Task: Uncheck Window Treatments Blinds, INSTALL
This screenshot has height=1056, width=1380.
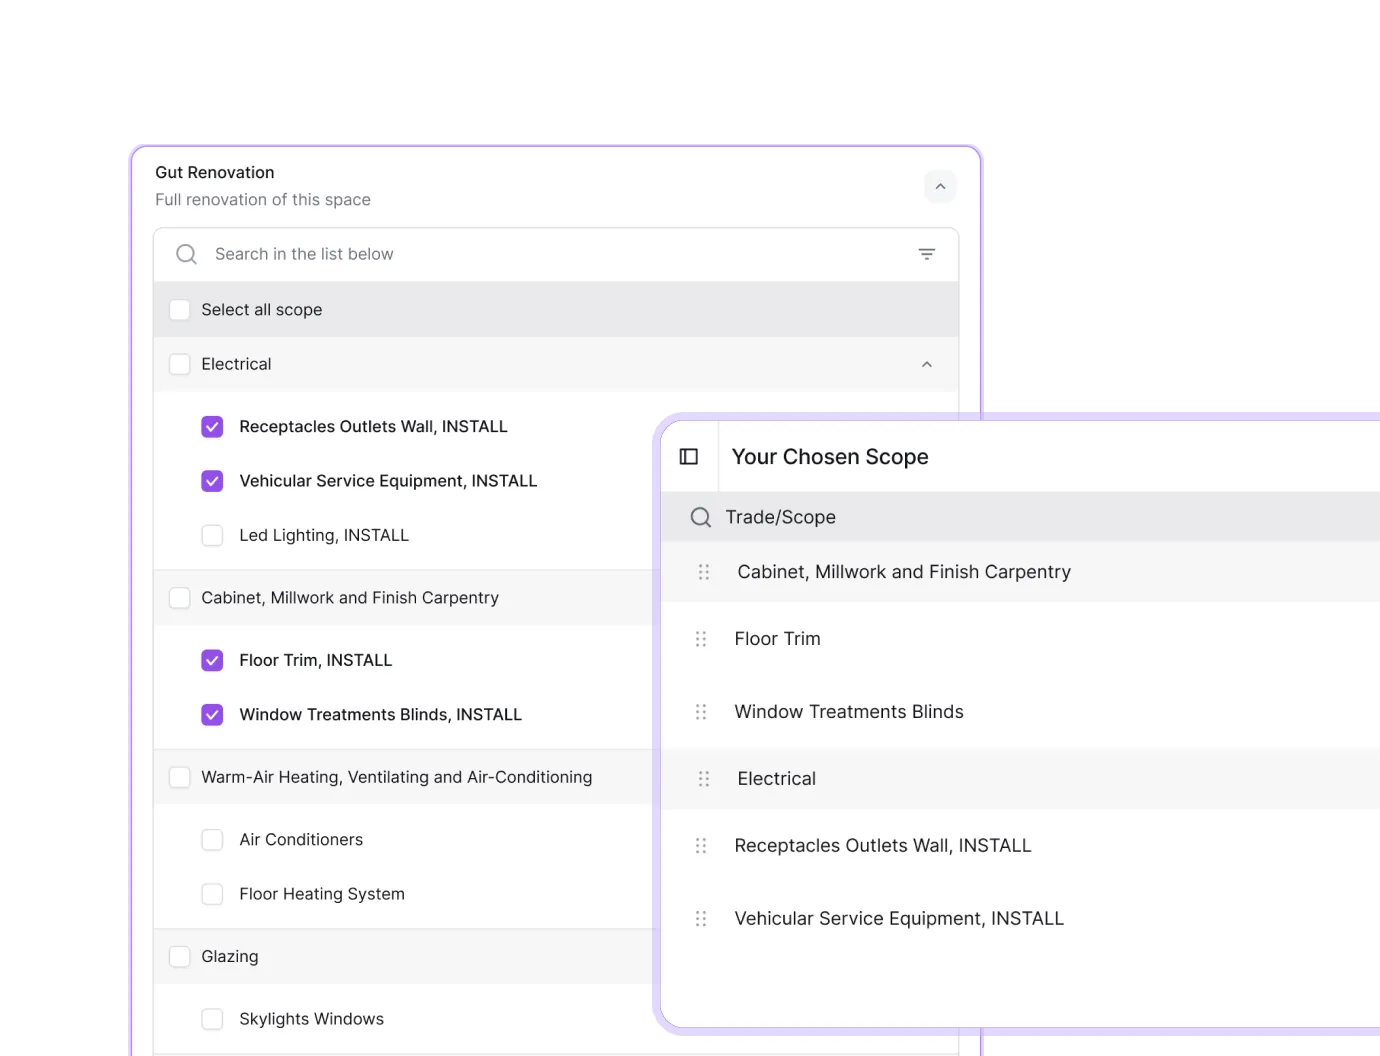Action: (x=212, y=714)
